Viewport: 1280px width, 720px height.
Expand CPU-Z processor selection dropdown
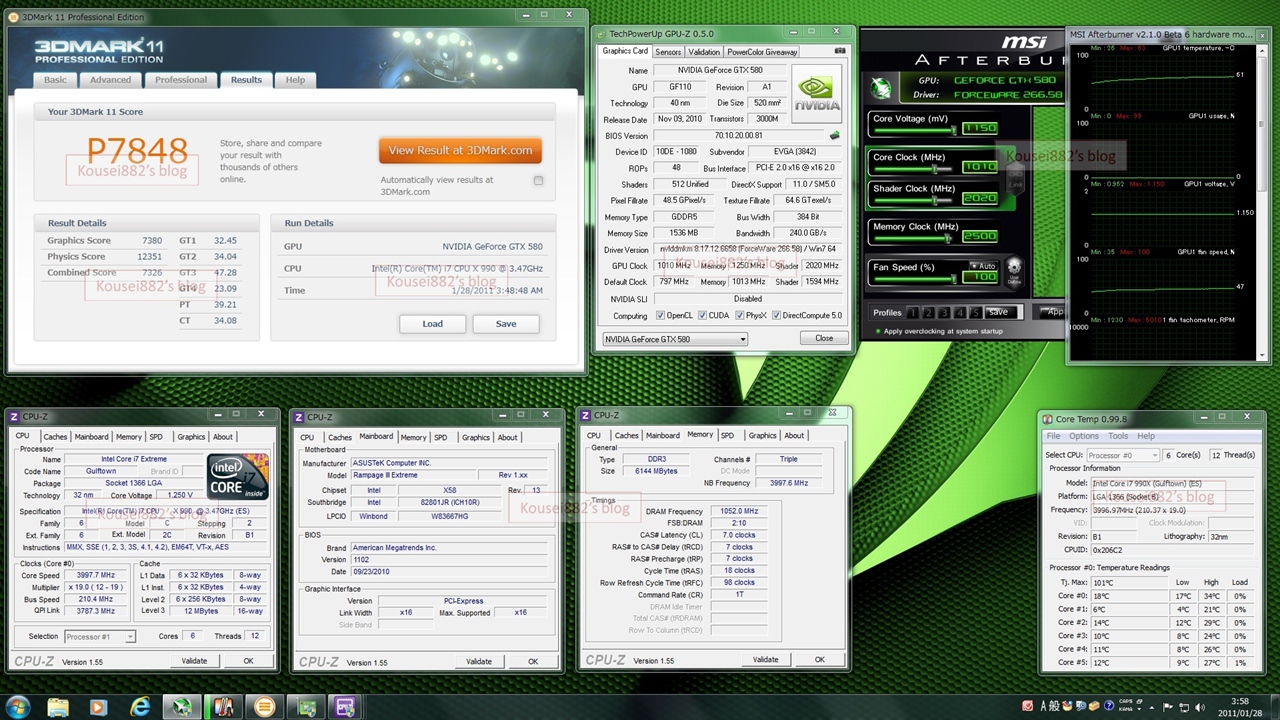[130, 637]
